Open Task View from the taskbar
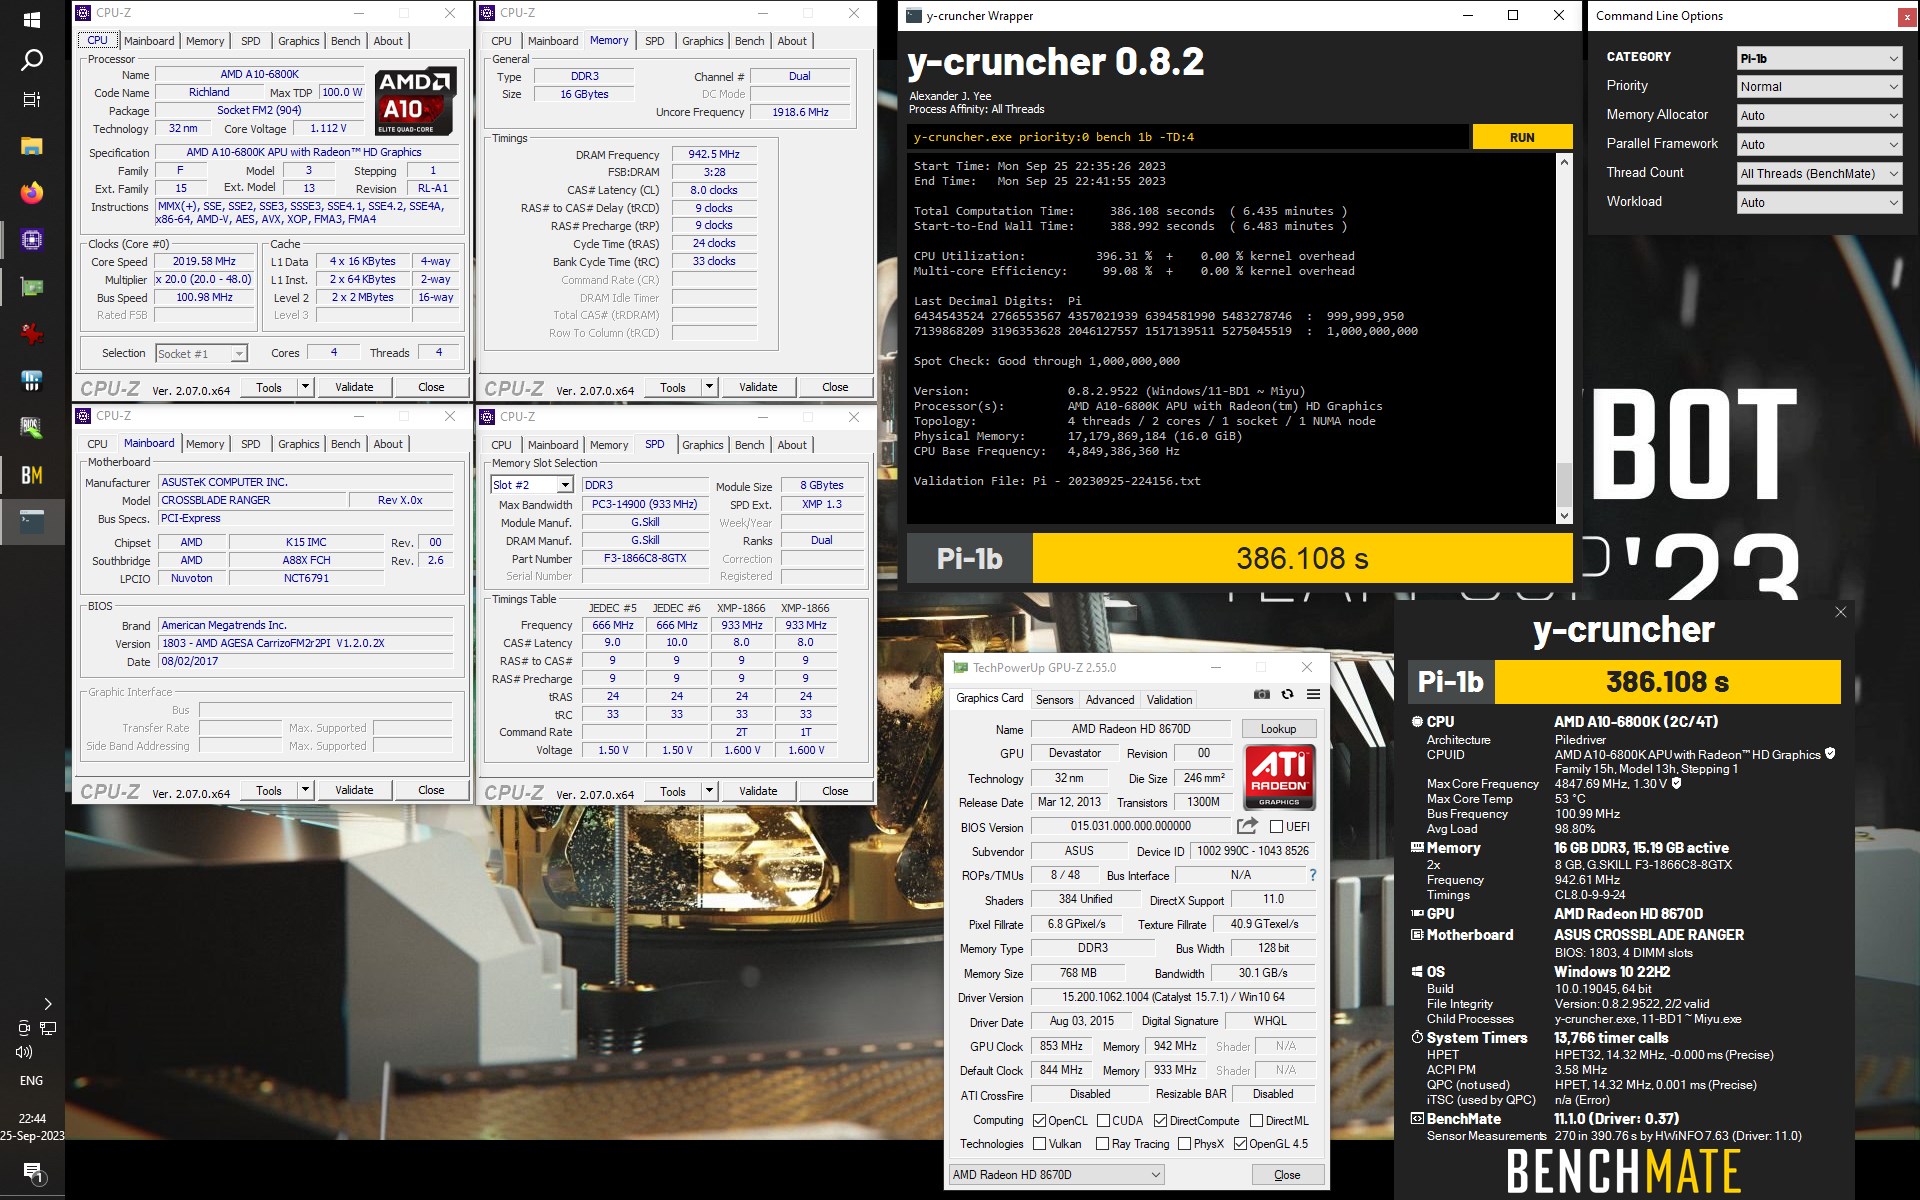This screenshot has height=1200, width=1920. [32, 100]
